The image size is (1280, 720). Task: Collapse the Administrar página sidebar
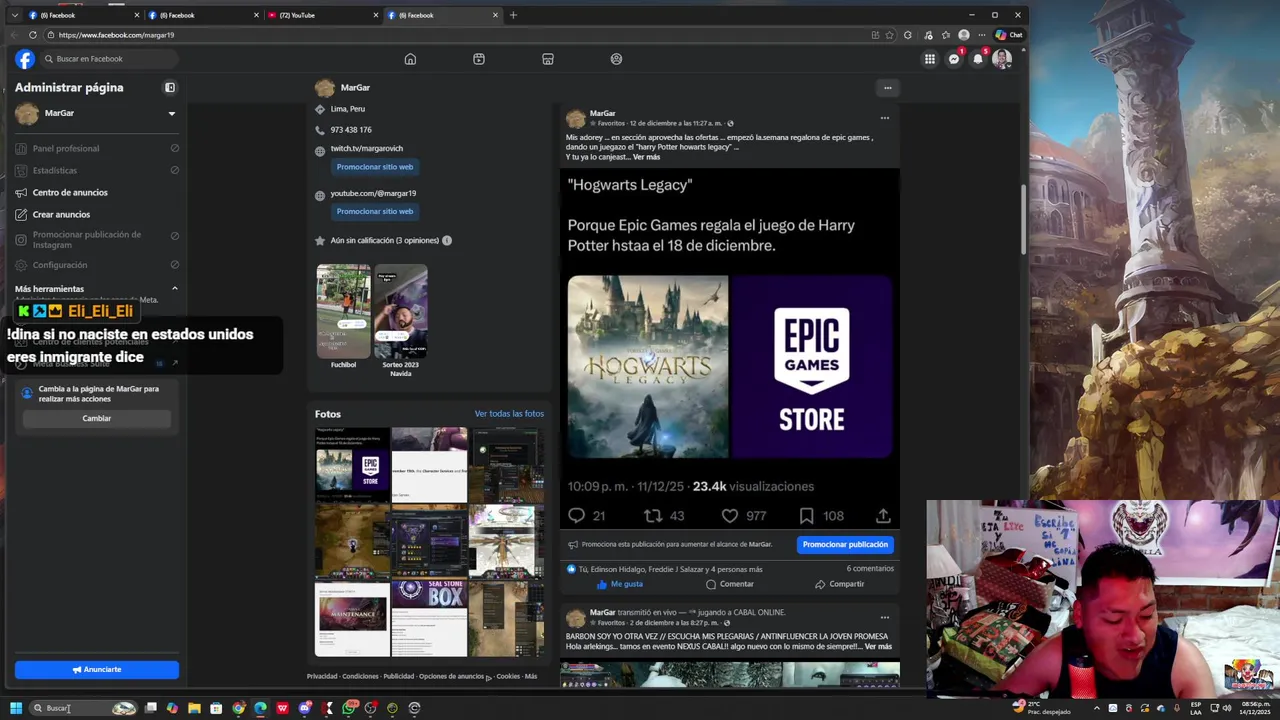click(x=170, y=88)
